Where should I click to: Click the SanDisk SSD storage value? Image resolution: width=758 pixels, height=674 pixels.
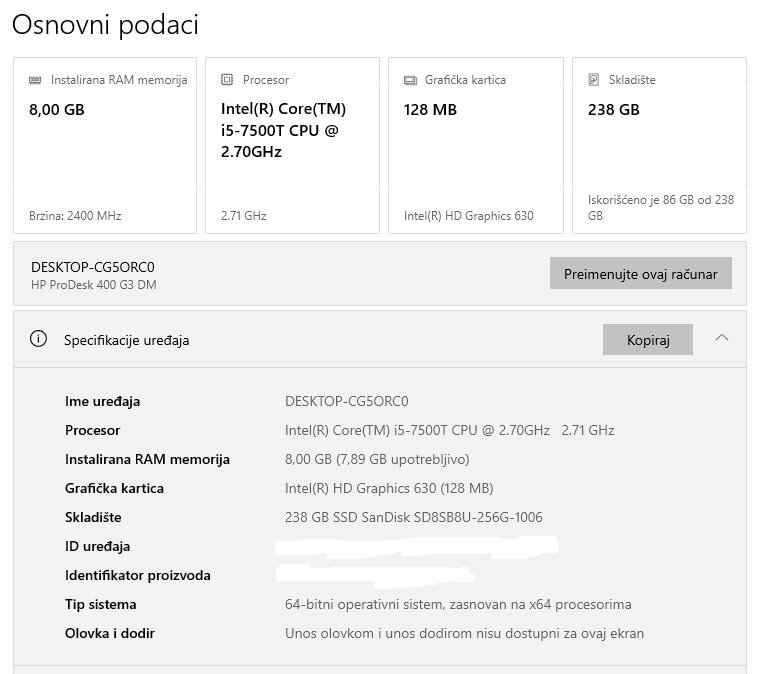[413, 517]
